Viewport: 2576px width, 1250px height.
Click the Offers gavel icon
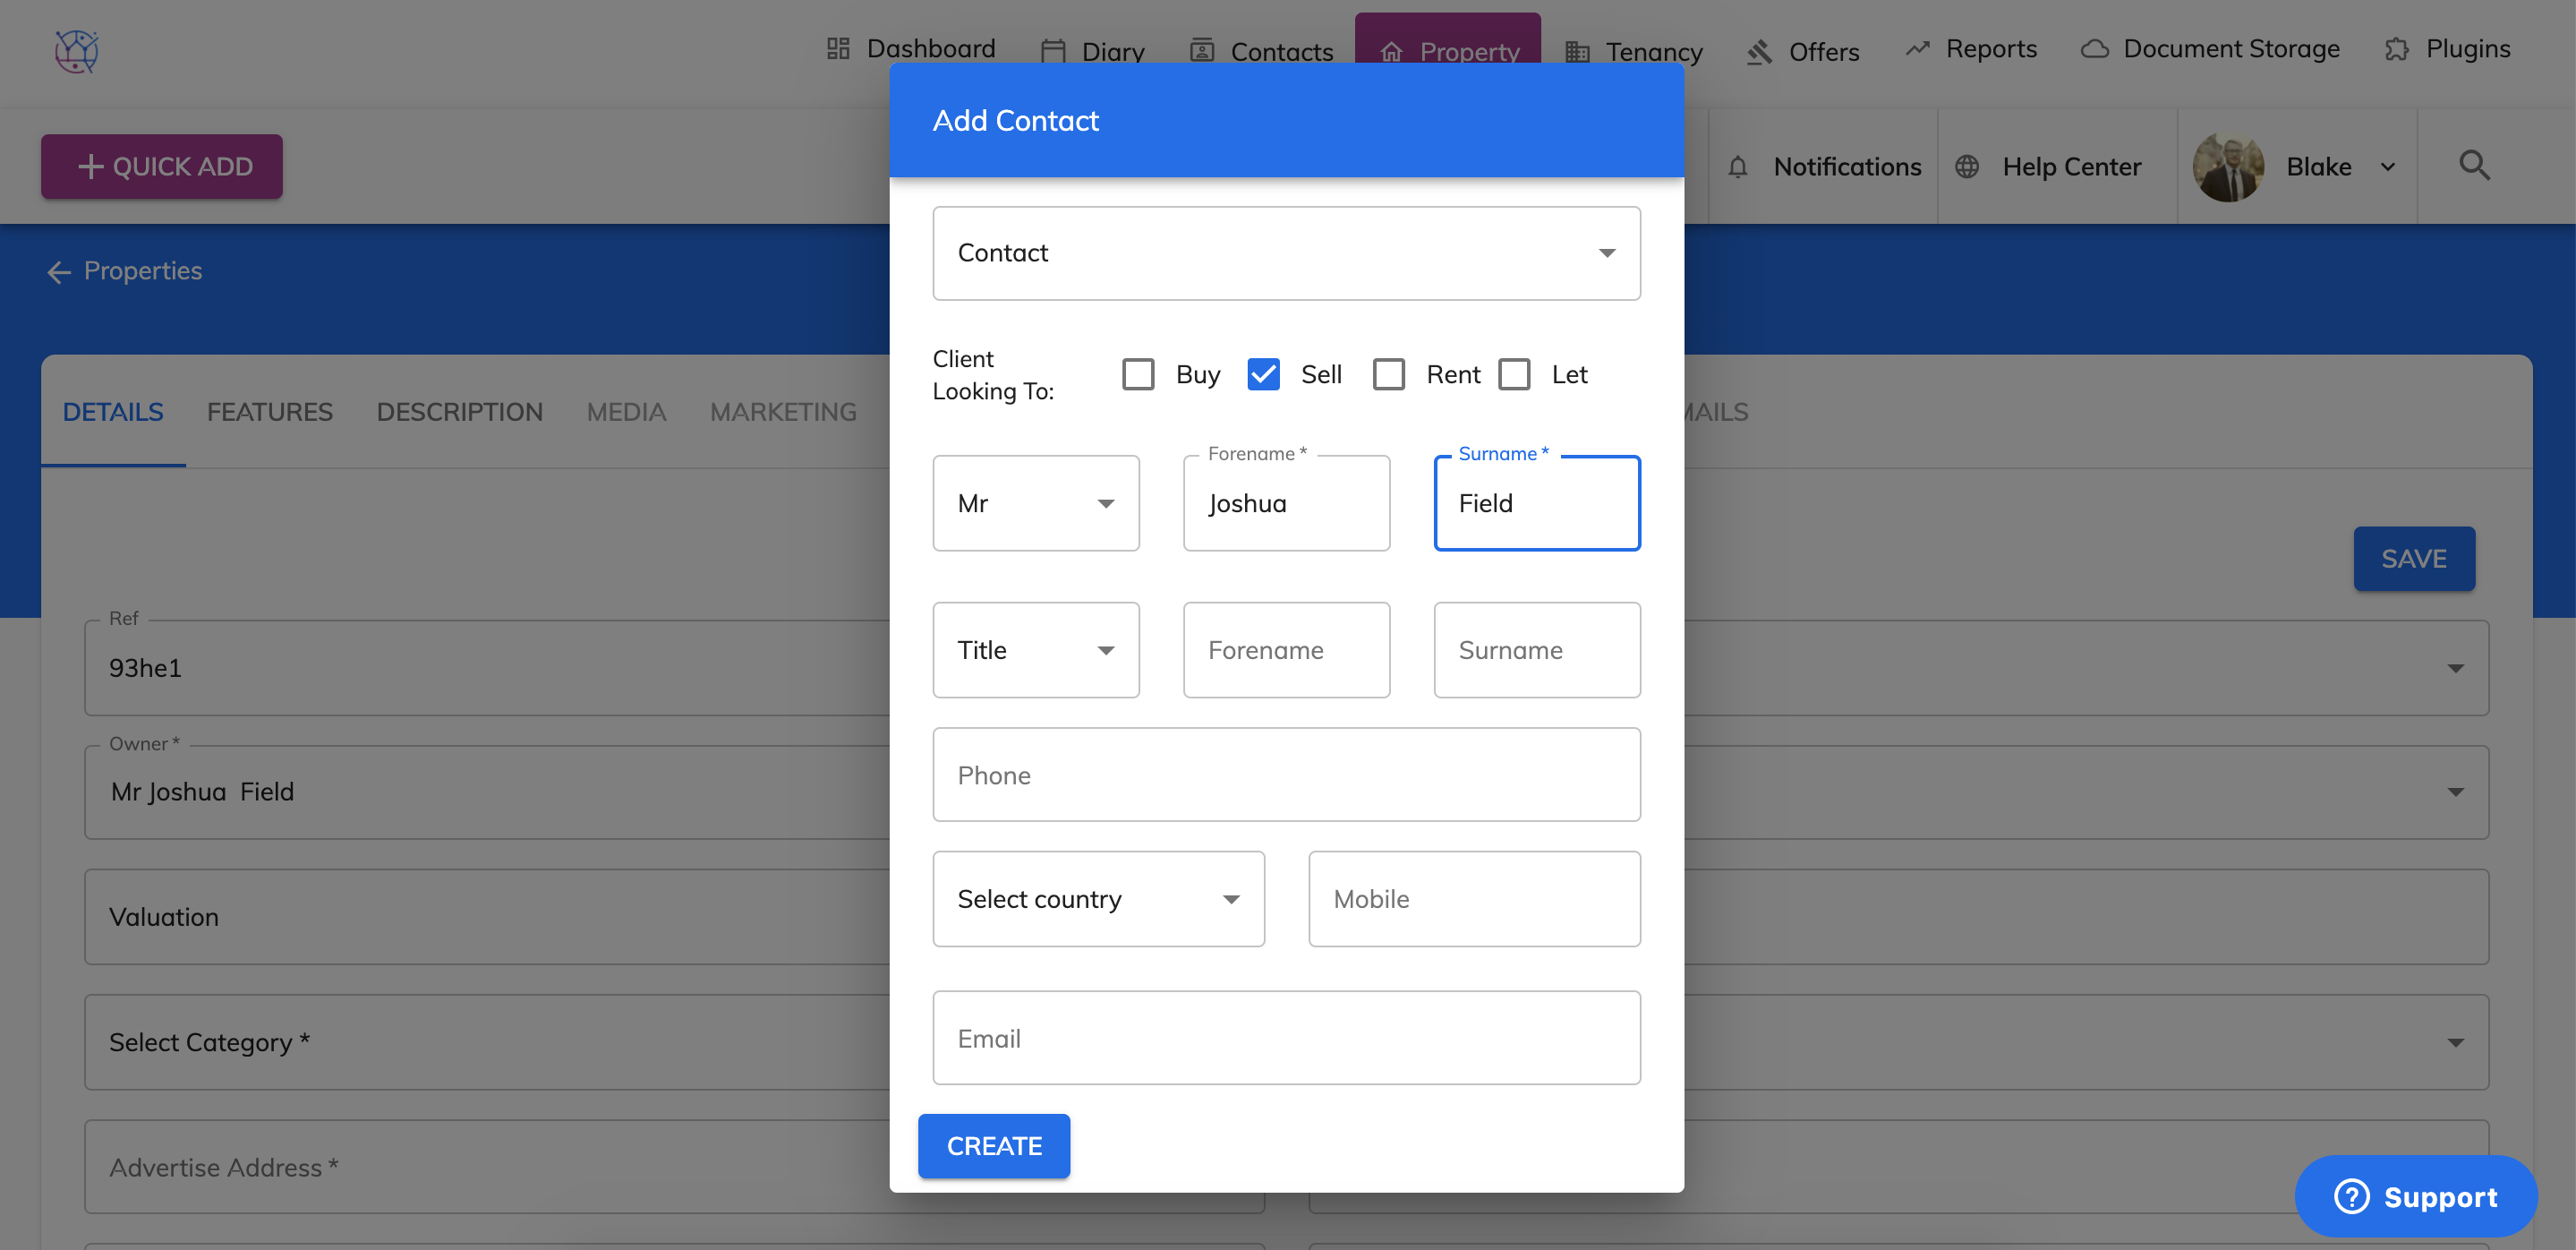pyautogui.click(x=1759, y=52)
